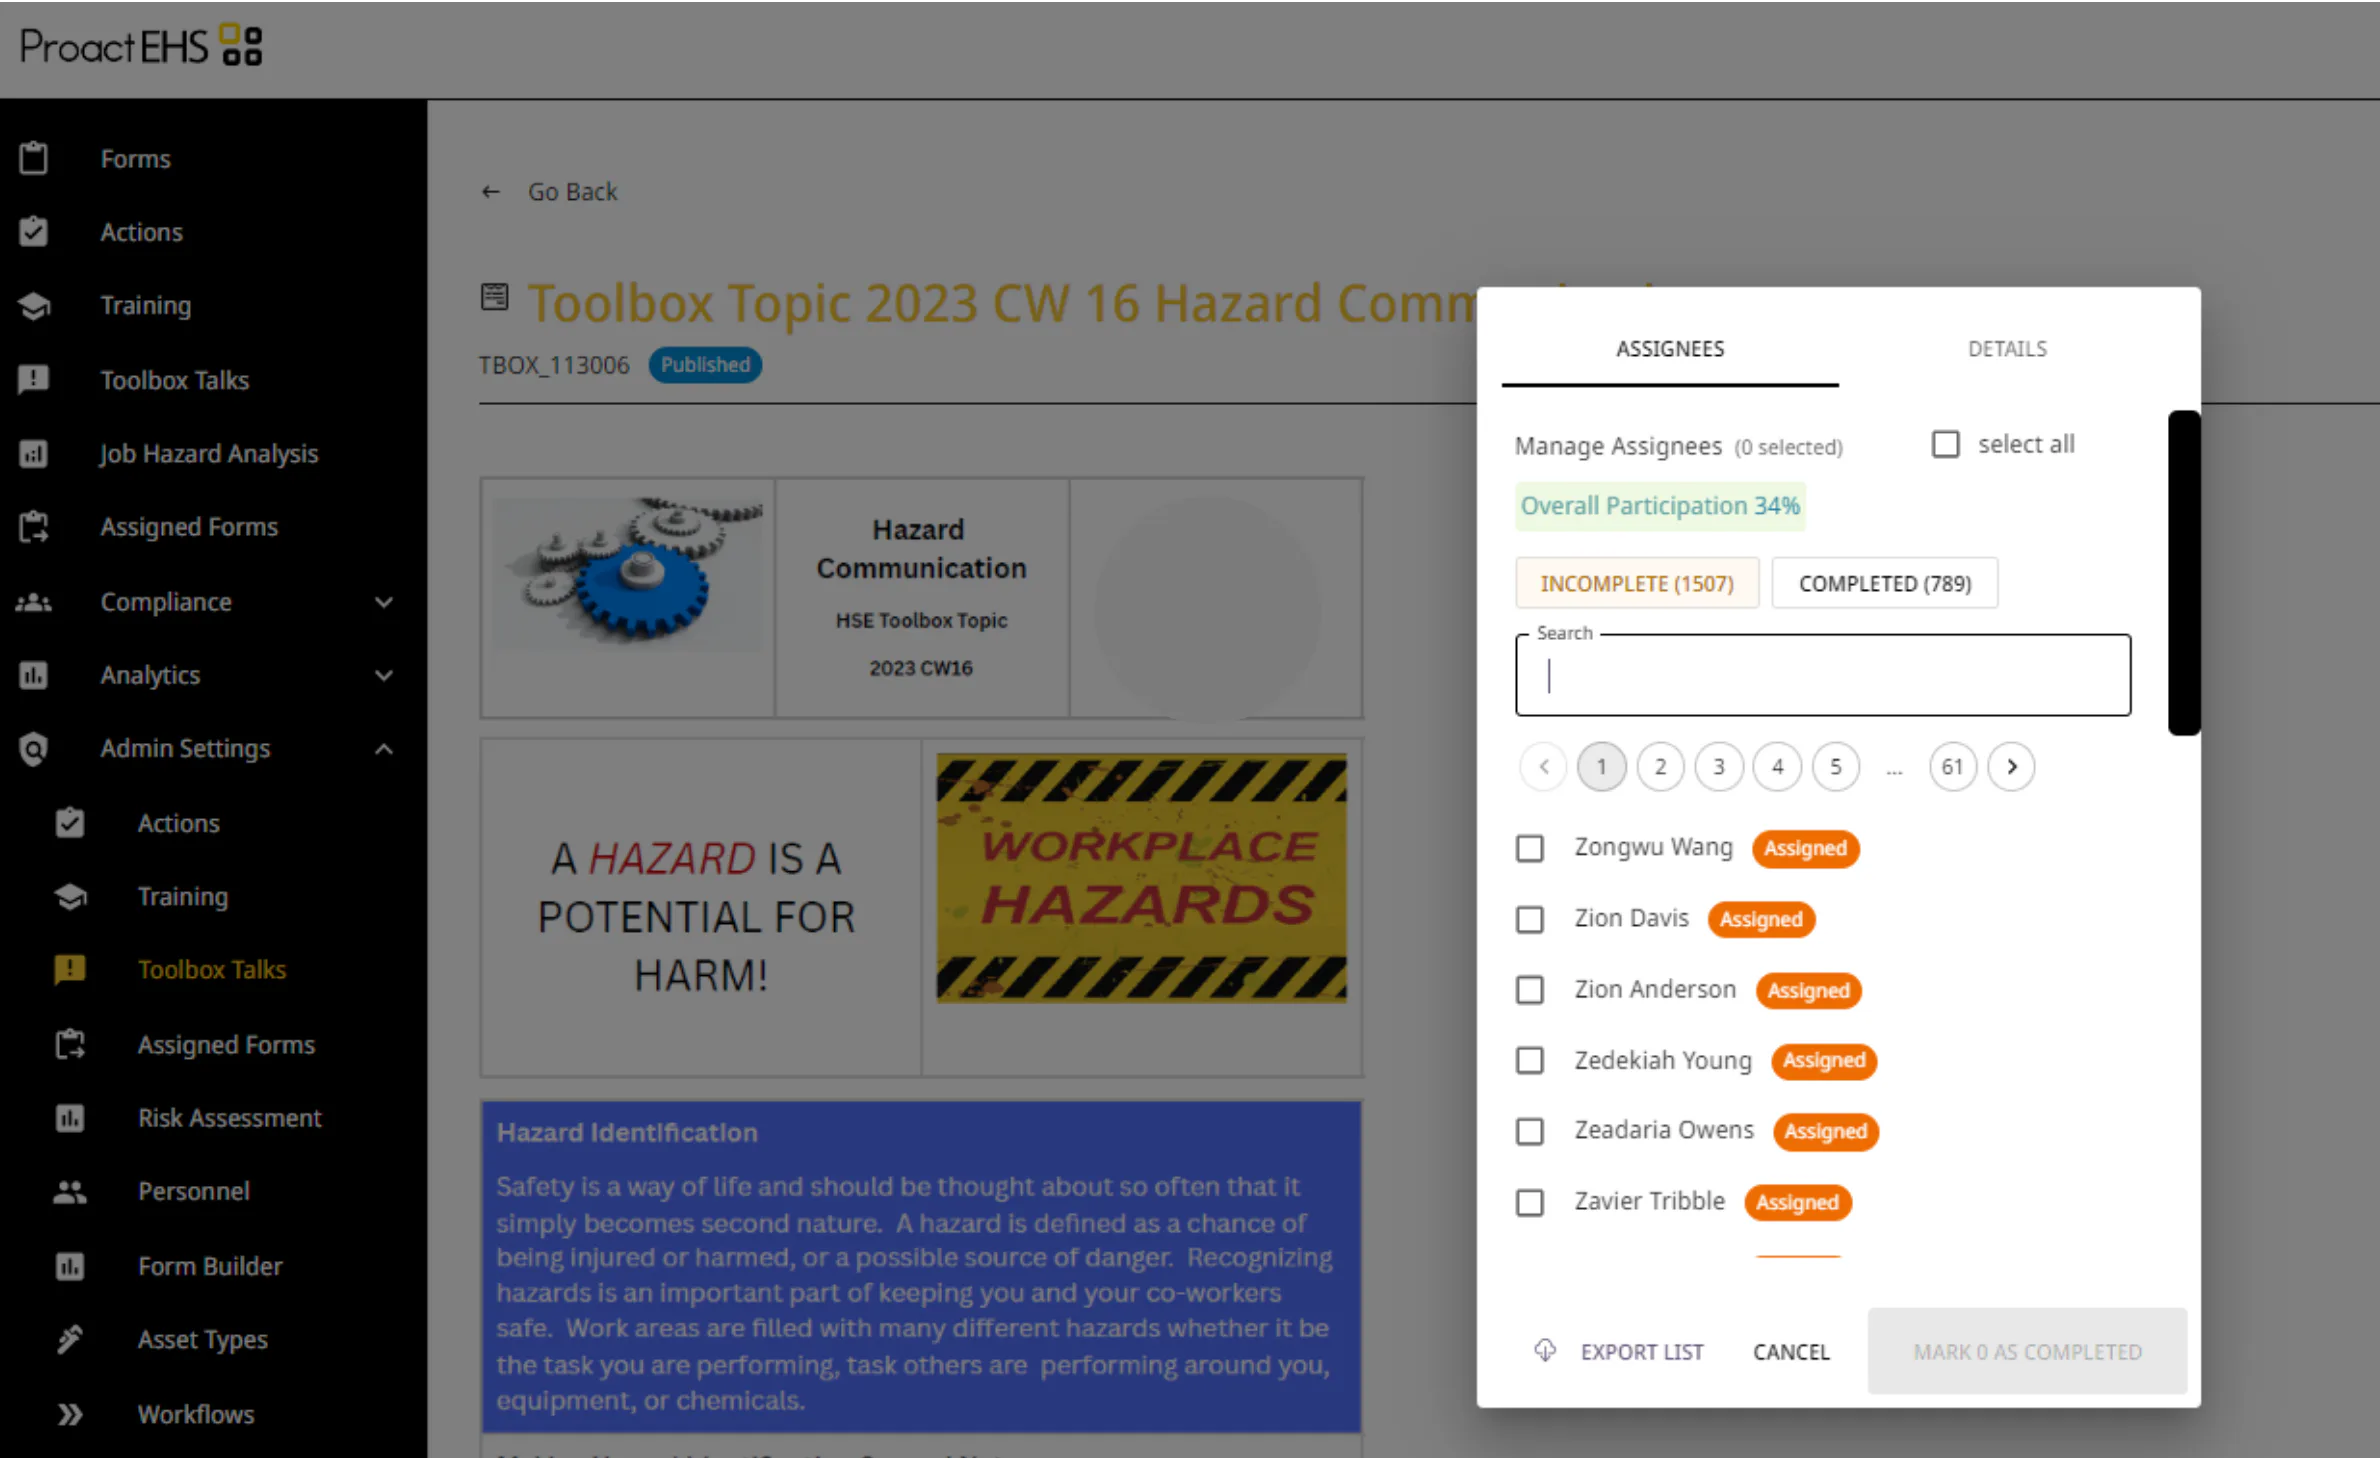Click the Risk Assessment icon
2380x1458 pixels.
click(x=70, y=1118)
